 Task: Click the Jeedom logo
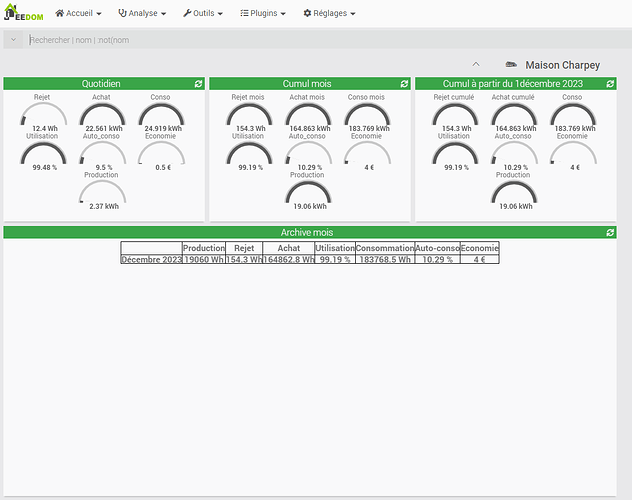click(22, 14)
